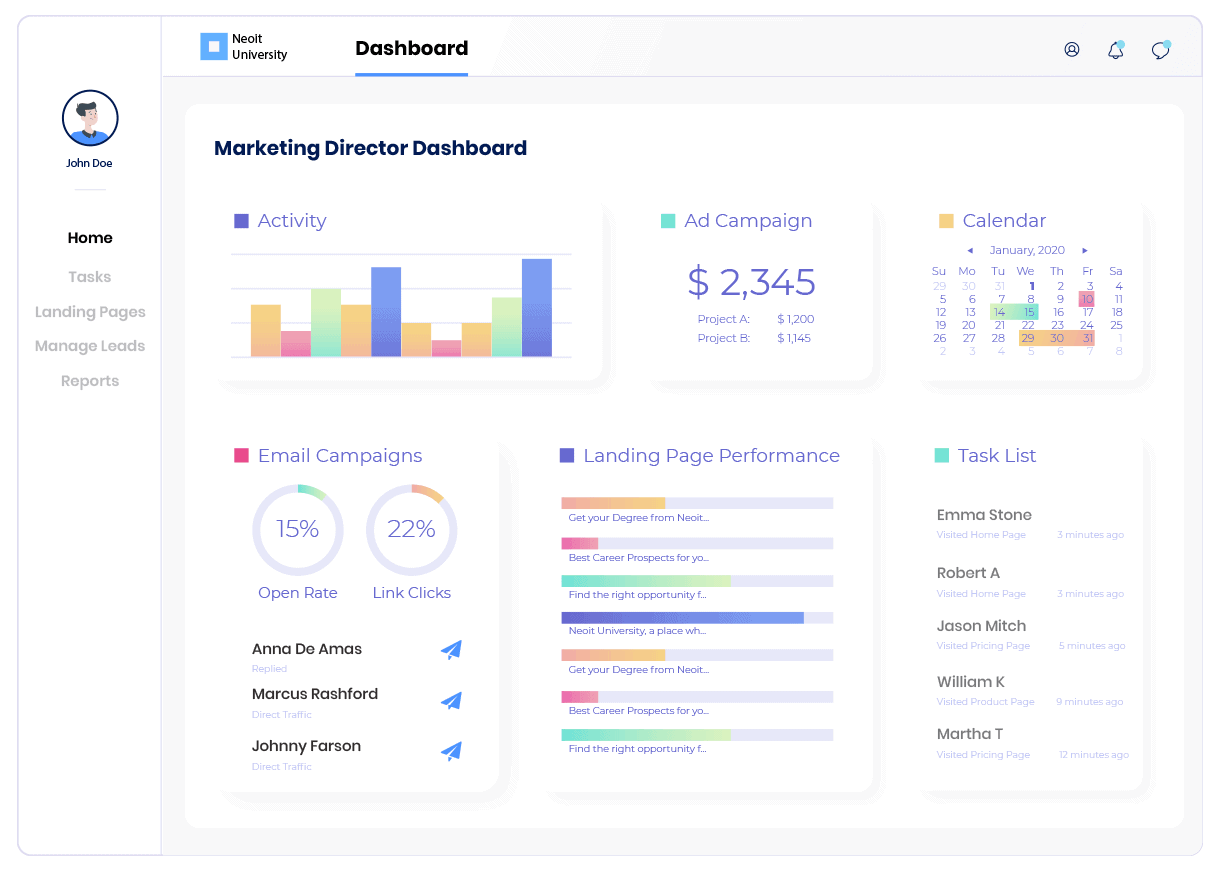Click the pink Email Campaigns square icon
1220x872 pixels.
241,456
